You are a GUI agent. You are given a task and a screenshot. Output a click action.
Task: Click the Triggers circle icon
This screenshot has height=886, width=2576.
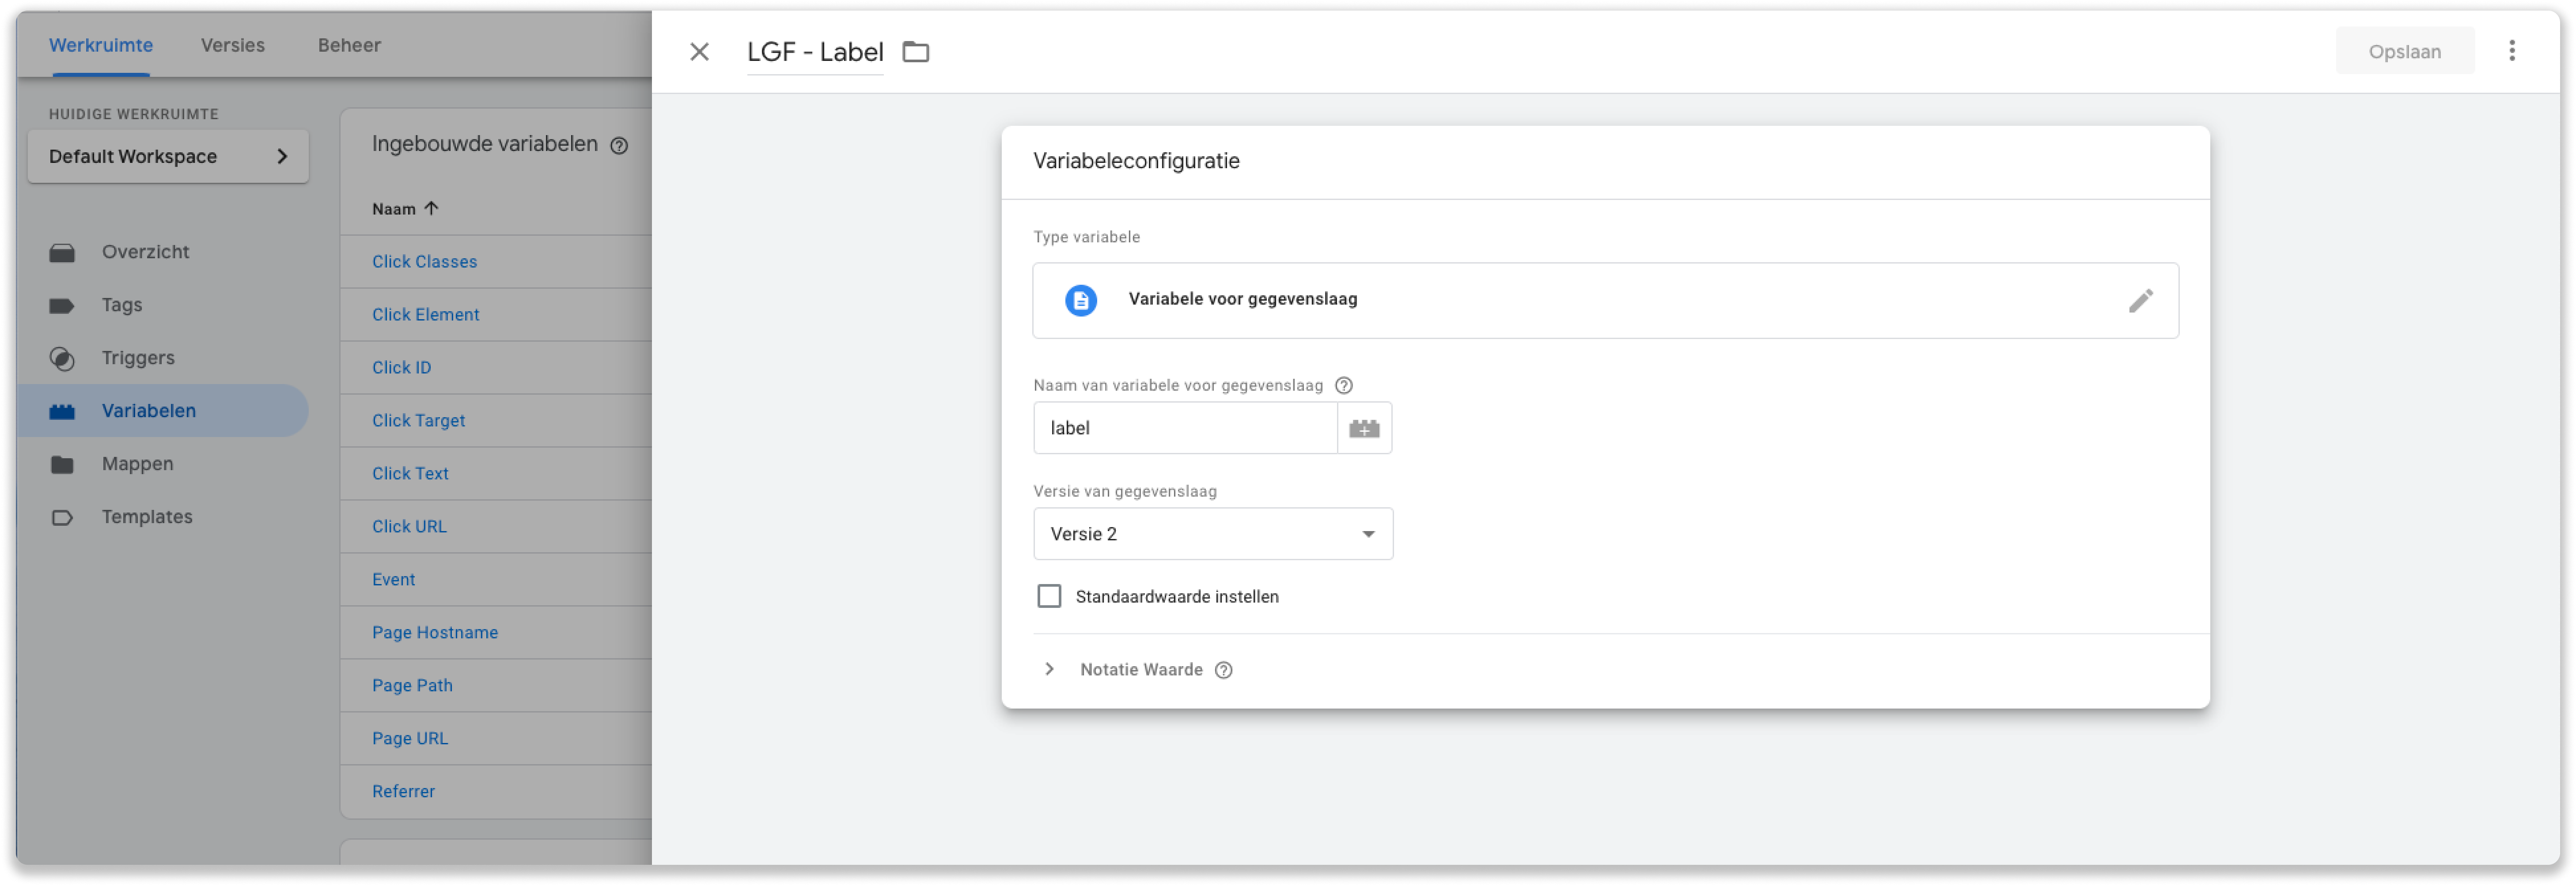pos(62,359)
